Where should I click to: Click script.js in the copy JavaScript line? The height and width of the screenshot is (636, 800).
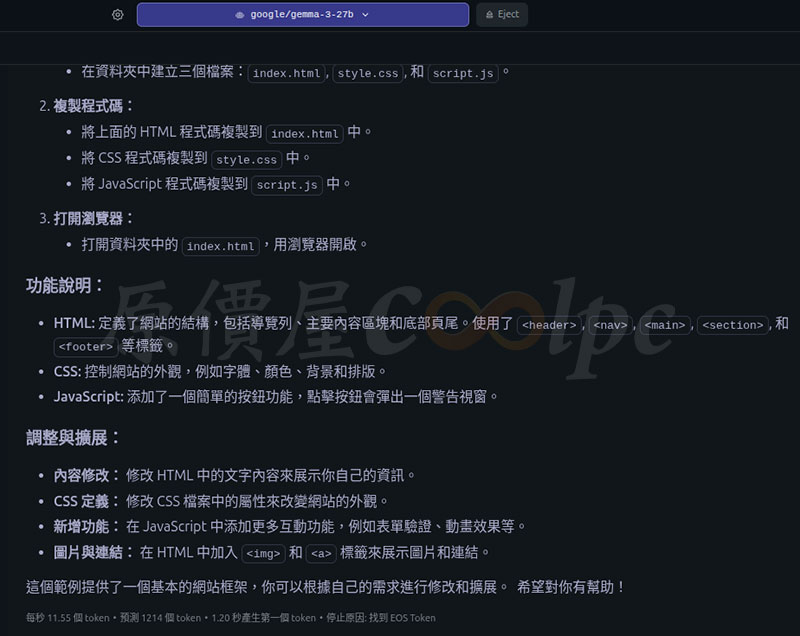click(x=287, y=185)
